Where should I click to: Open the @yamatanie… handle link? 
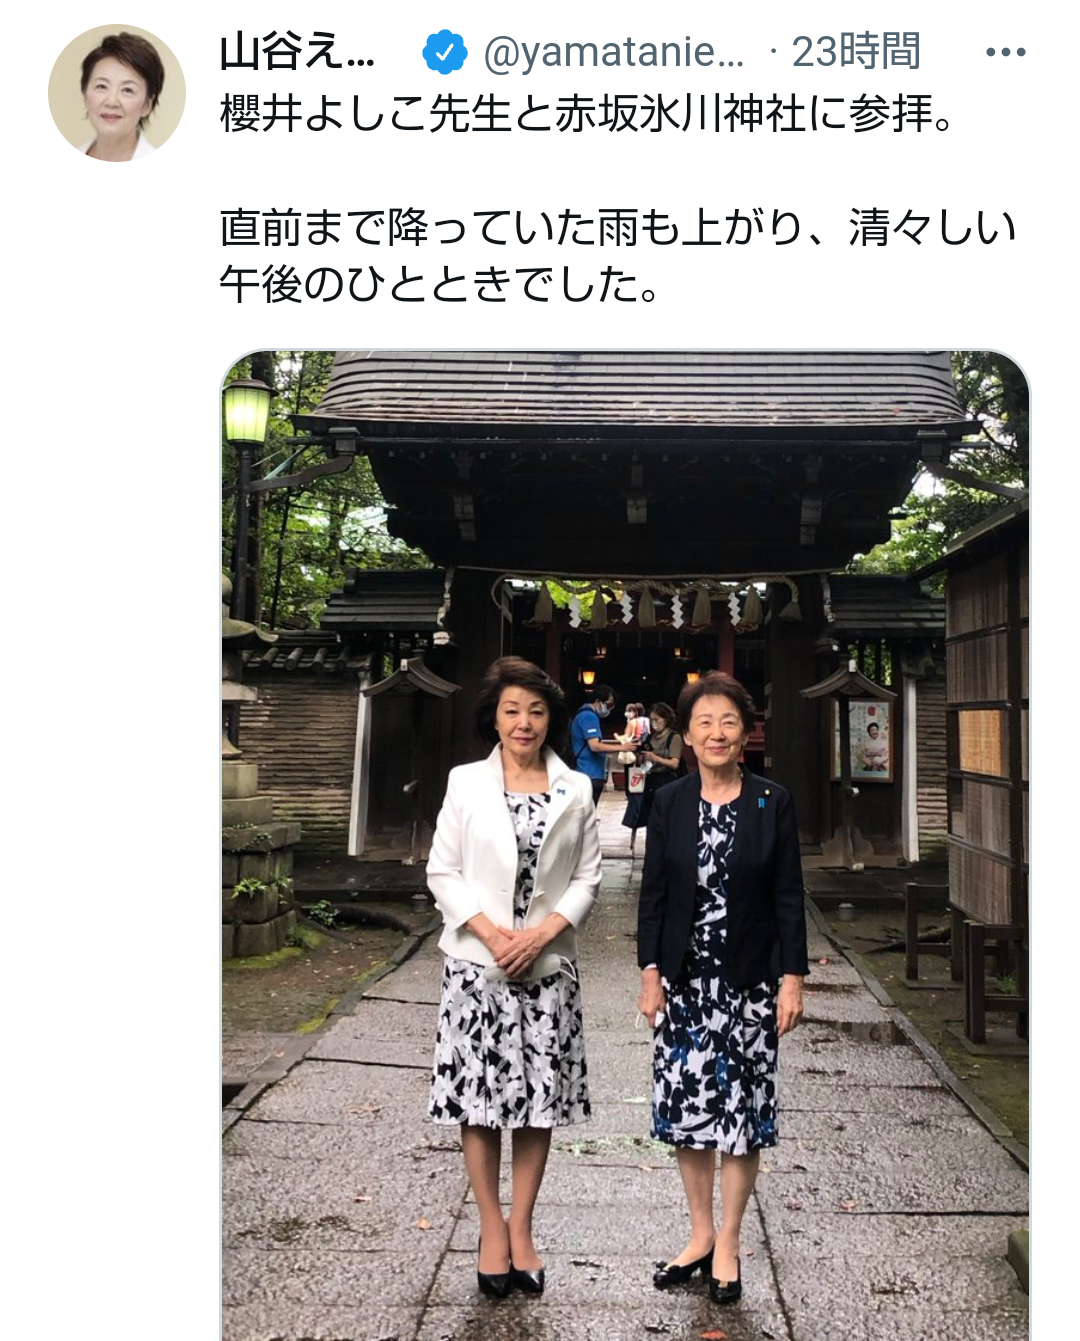(x=614, y=52)
